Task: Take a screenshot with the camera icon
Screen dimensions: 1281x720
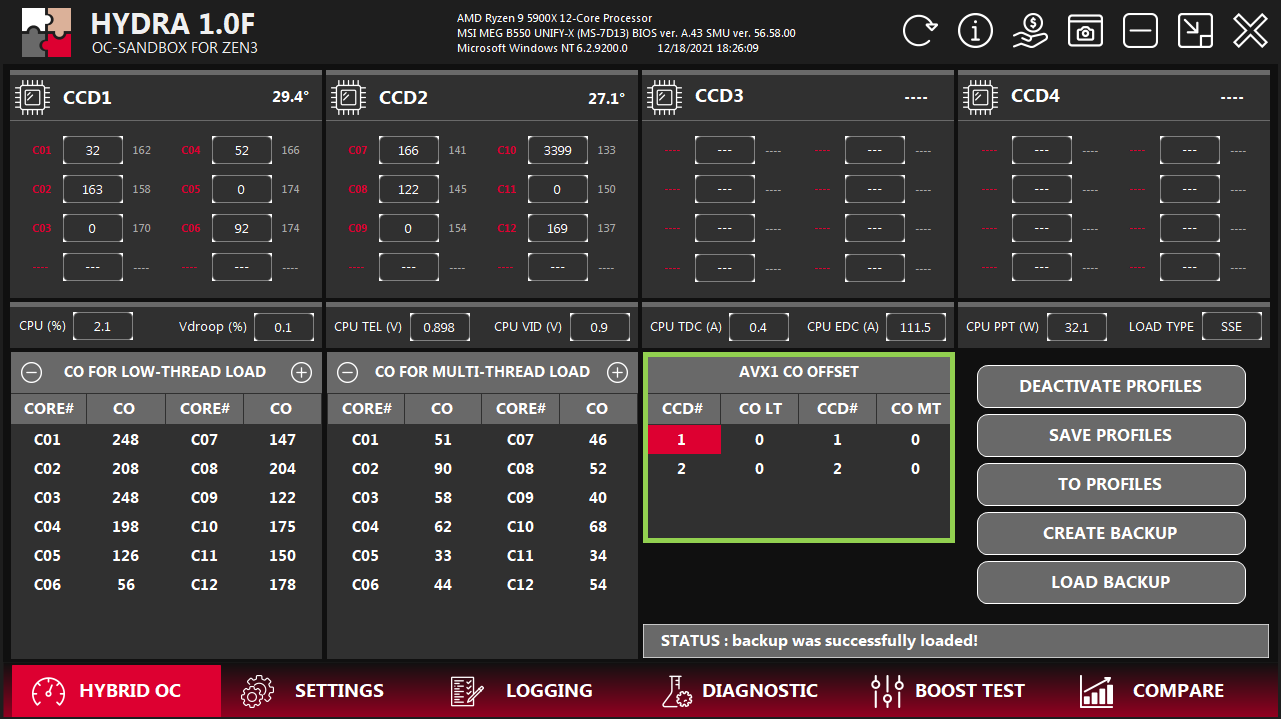Action: pos(1085,31)
